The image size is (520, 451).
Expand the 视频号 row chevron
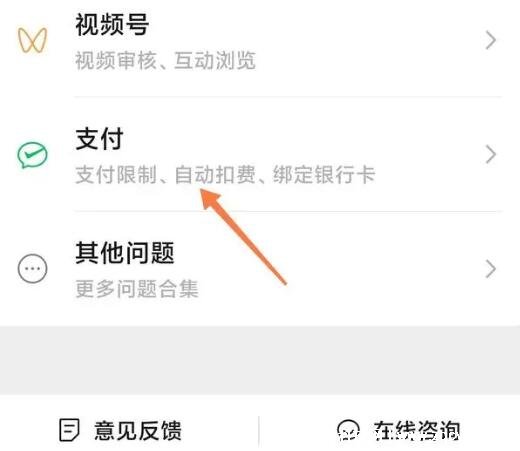pos(491,40)
